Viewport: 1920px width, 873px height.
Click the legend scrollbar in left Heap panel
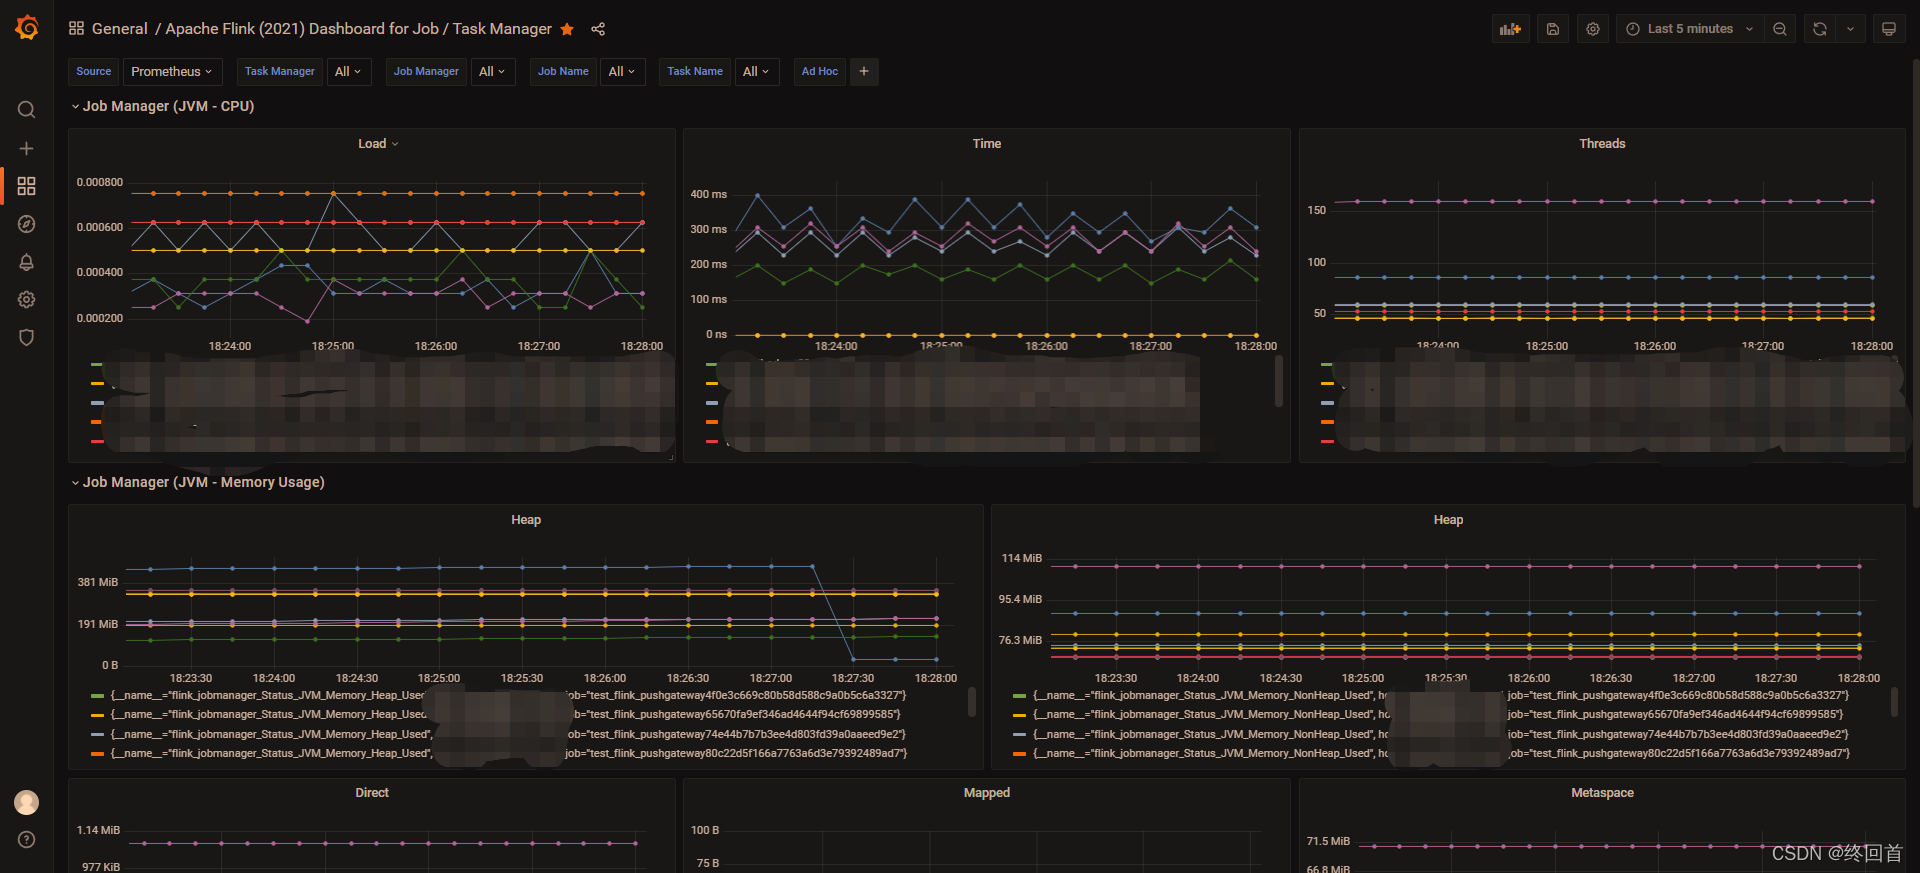[x=972, y=702]
